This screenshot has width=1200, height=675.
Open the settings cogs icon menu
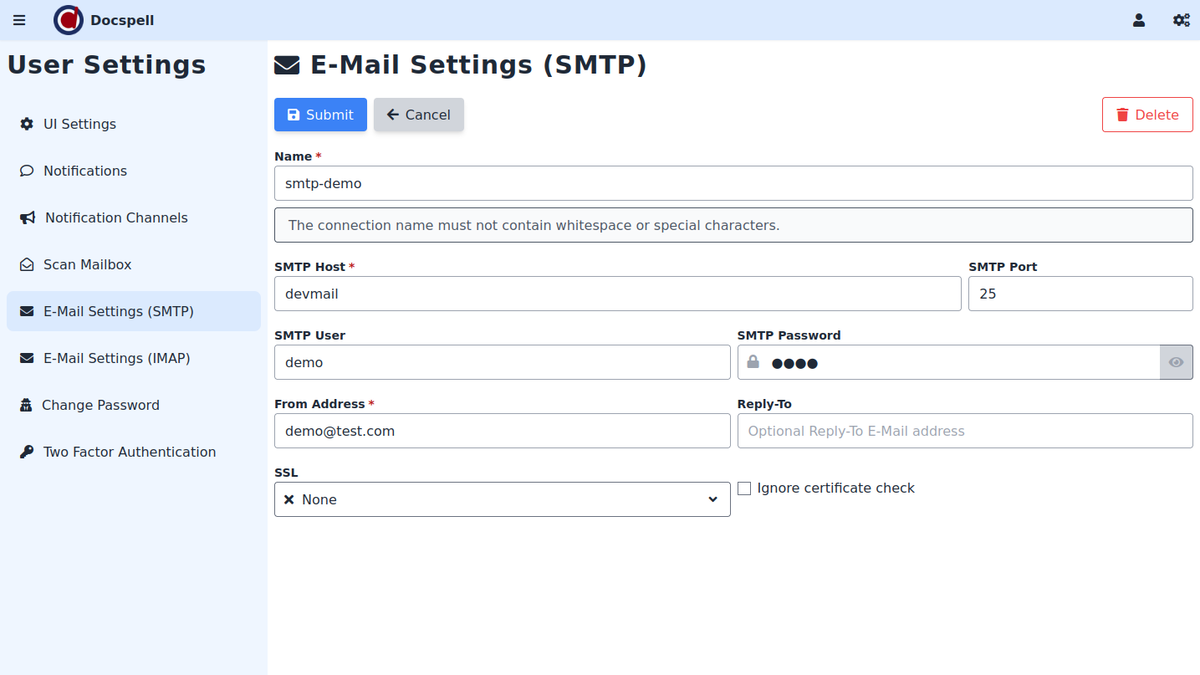click(x=1181, y=20)
